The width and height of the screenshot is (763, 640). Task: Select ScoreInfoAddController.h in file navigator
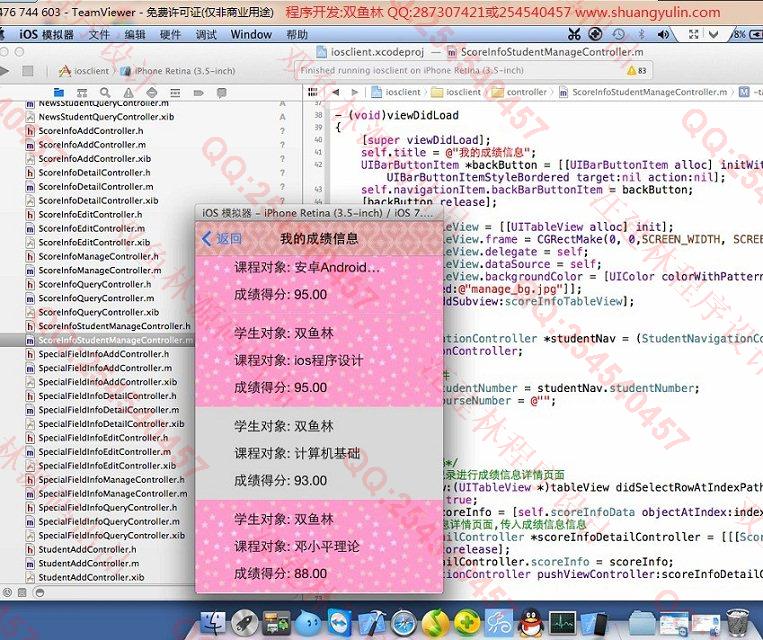90,130
